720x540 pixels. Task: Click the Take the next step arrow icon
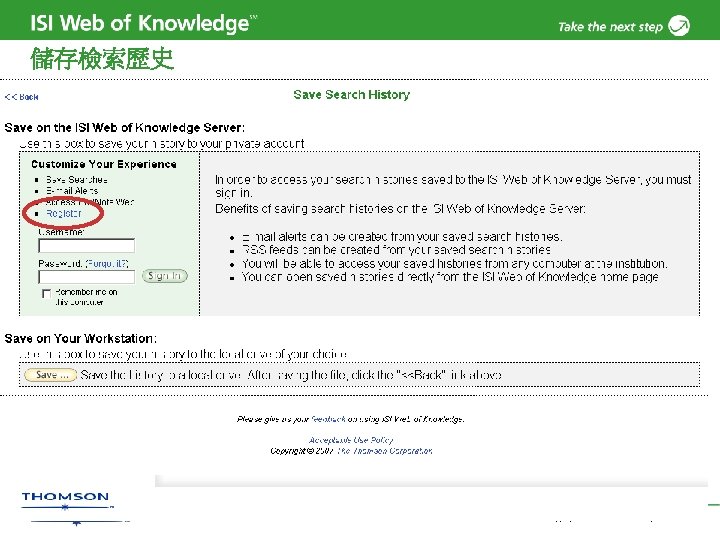[x=679, y=25]
